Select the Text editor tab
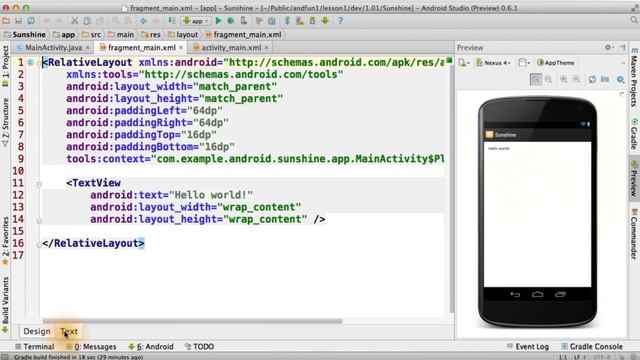This screenshot has width=640, height=360. pos(69,331)
